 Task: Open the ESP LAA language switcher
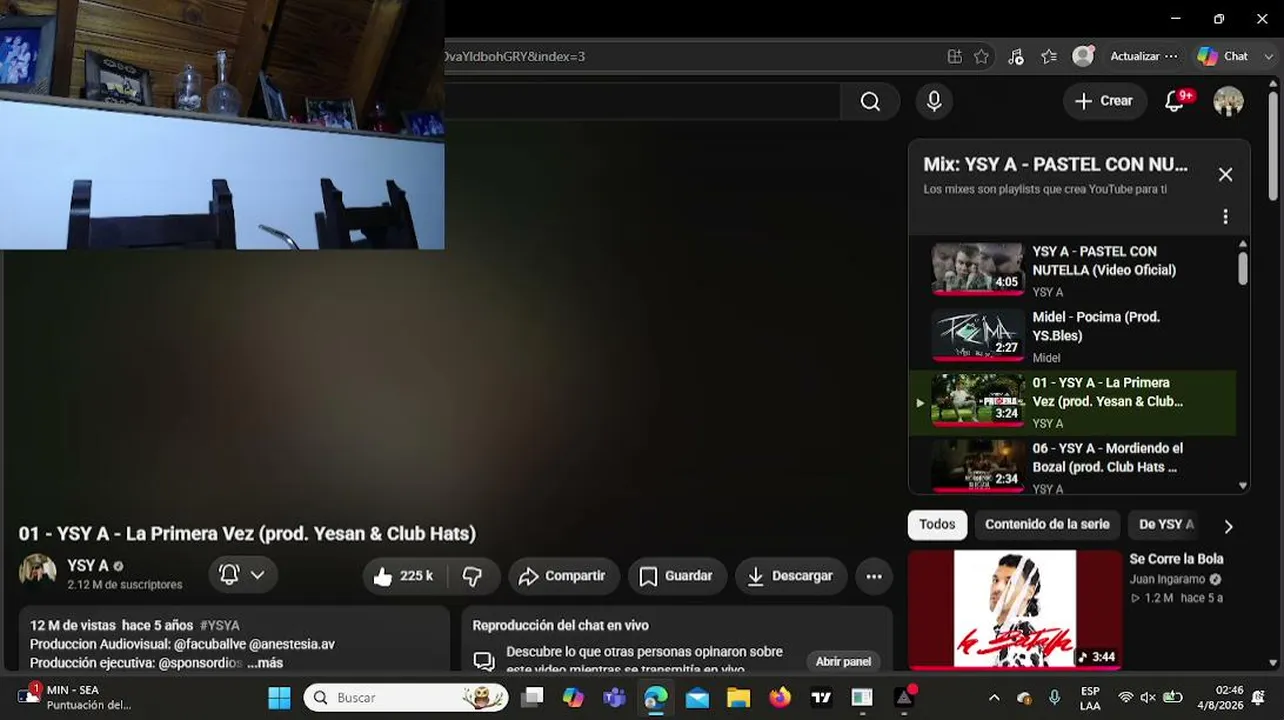pos(1090,697)
